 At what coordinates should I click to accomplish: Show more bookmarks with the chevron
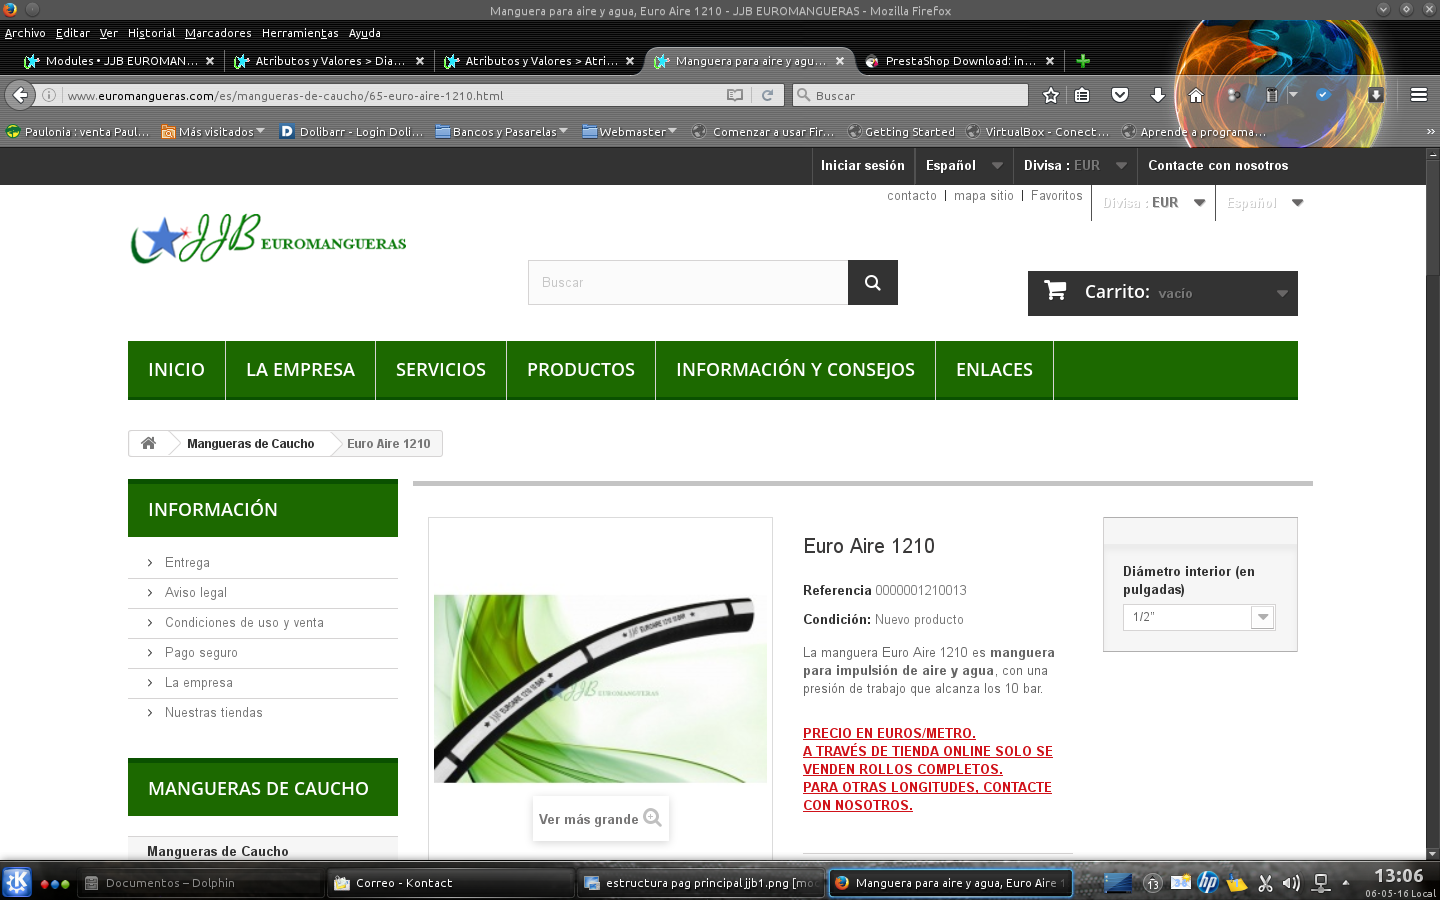tap(1430, 131)
